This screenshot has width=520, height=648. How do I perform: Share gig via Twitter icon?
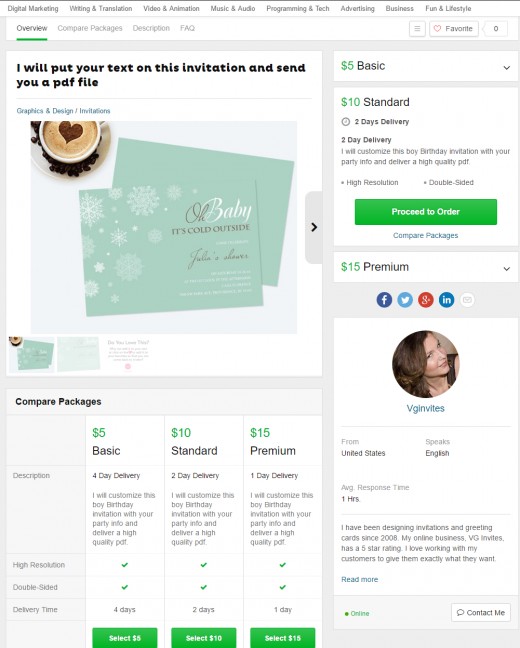(x=405, y=300)
